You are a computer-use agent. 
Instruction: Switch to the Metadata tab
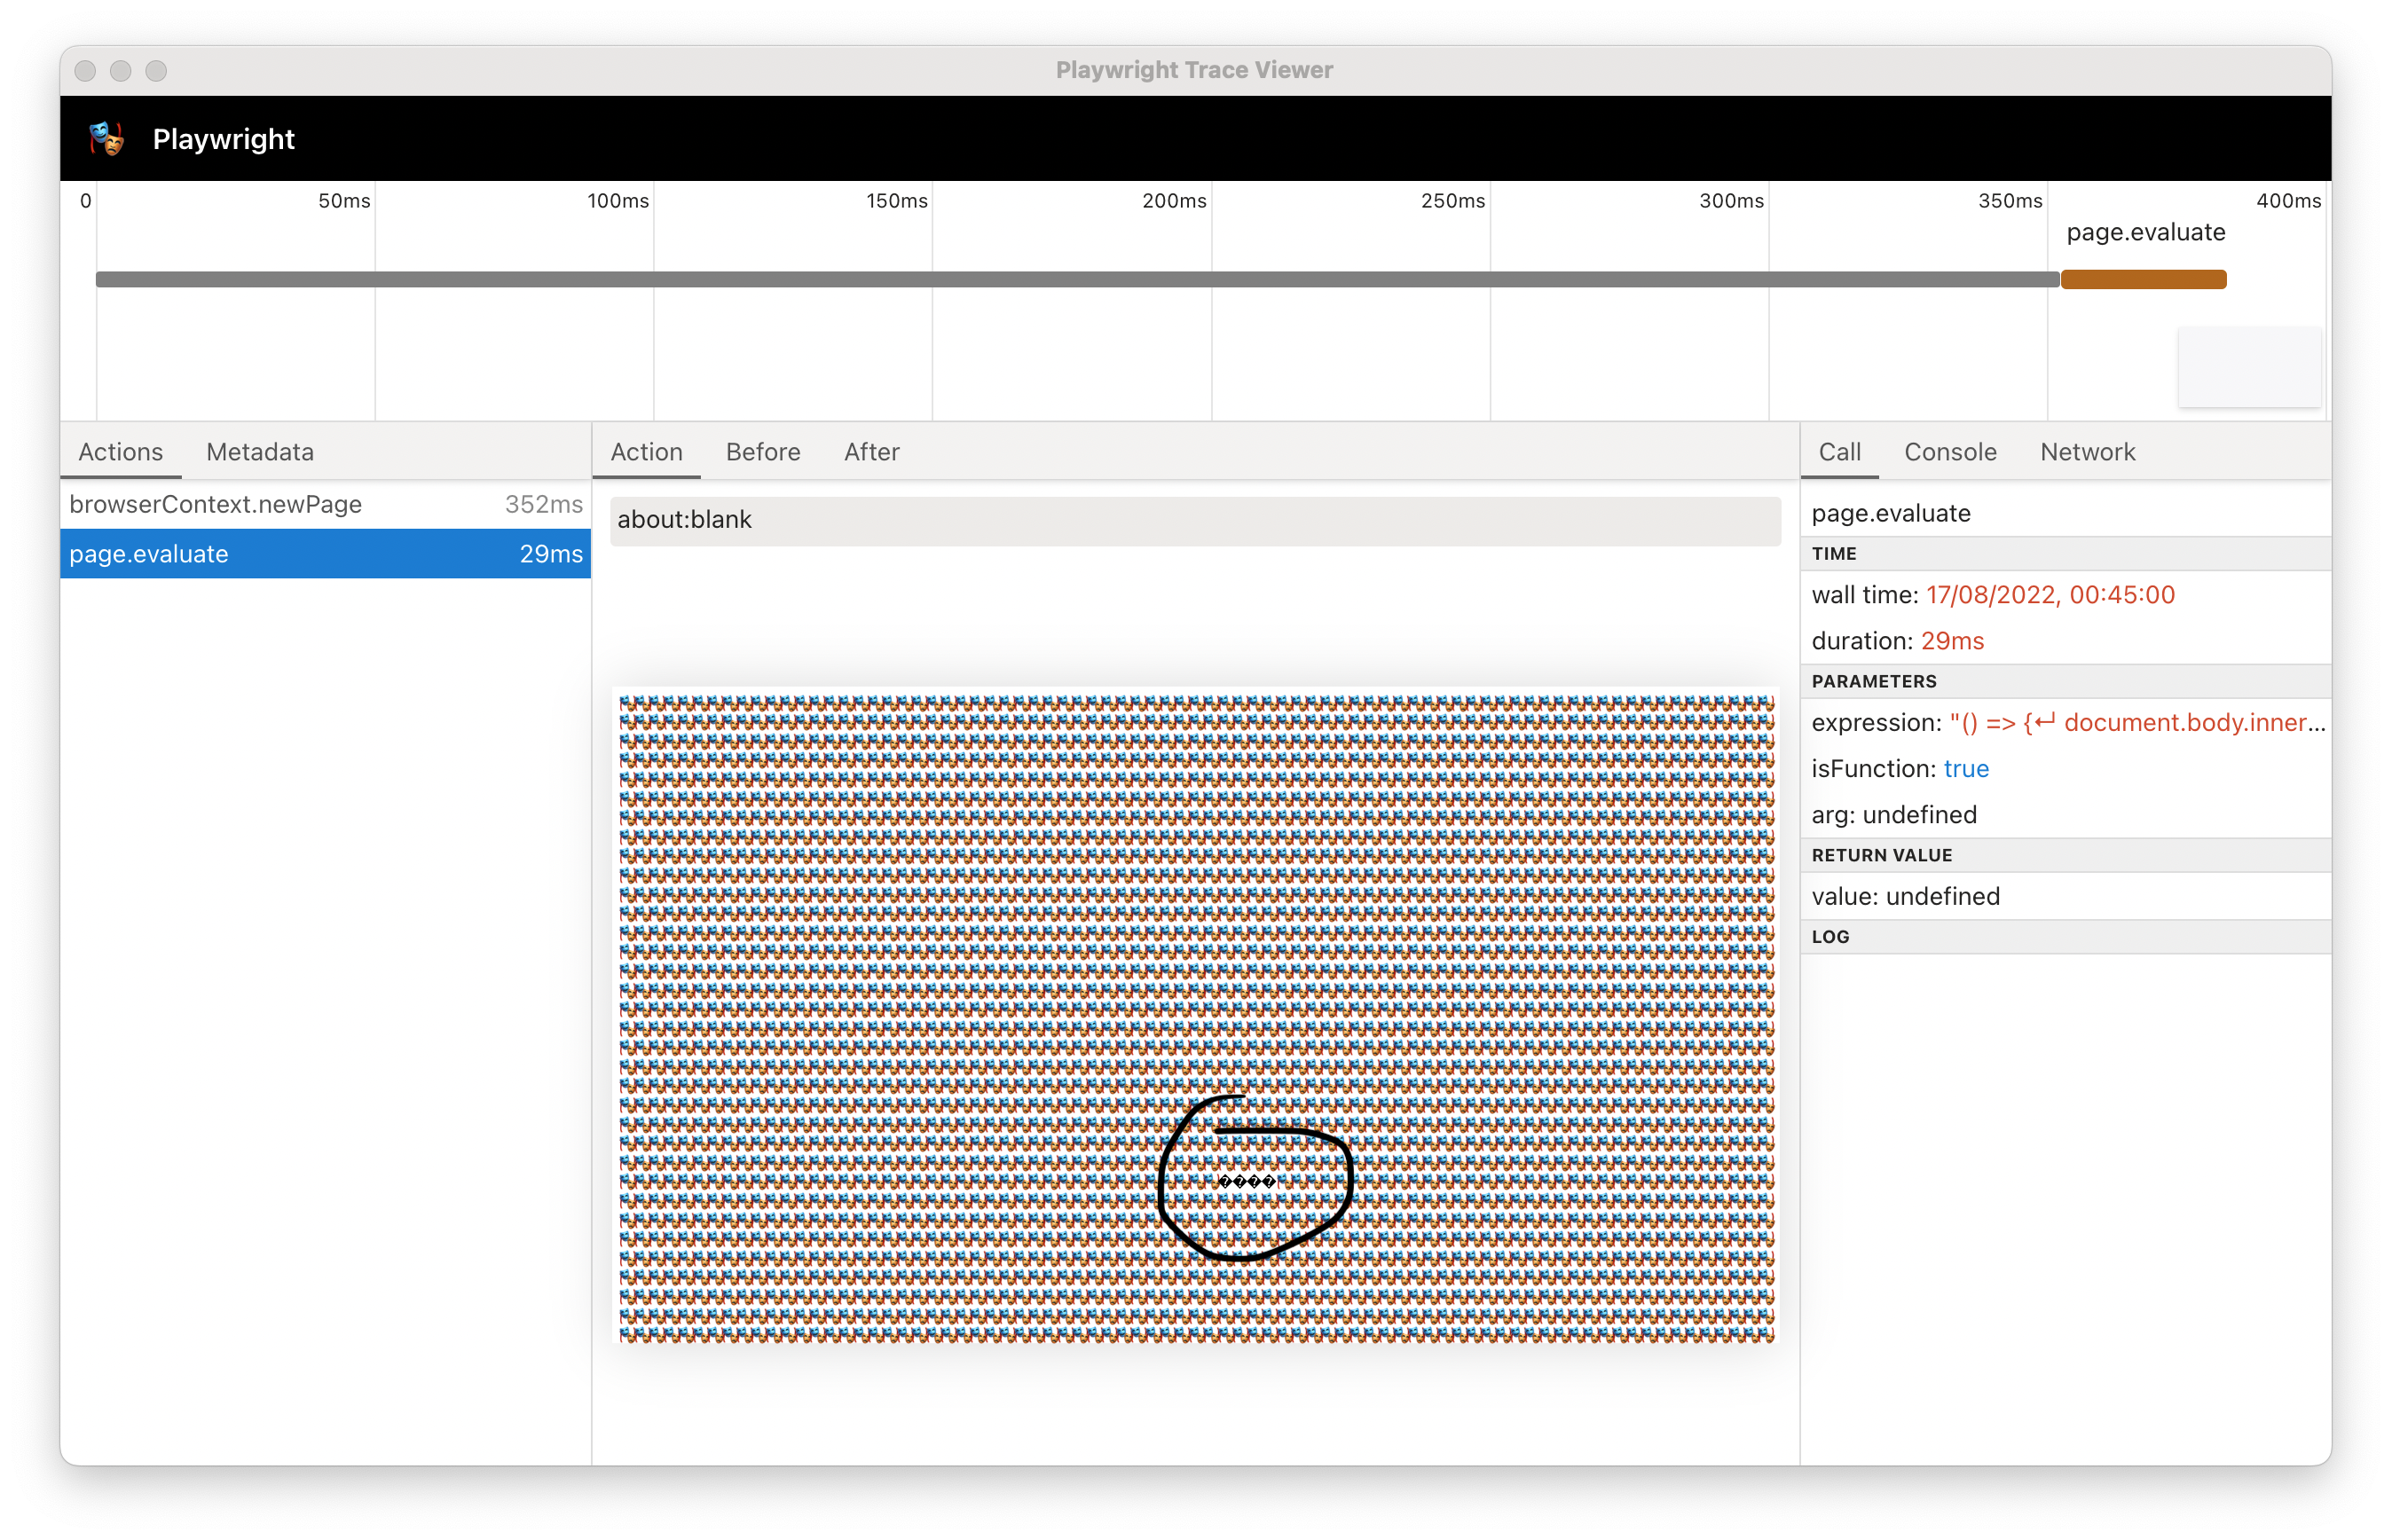[258, 452]
